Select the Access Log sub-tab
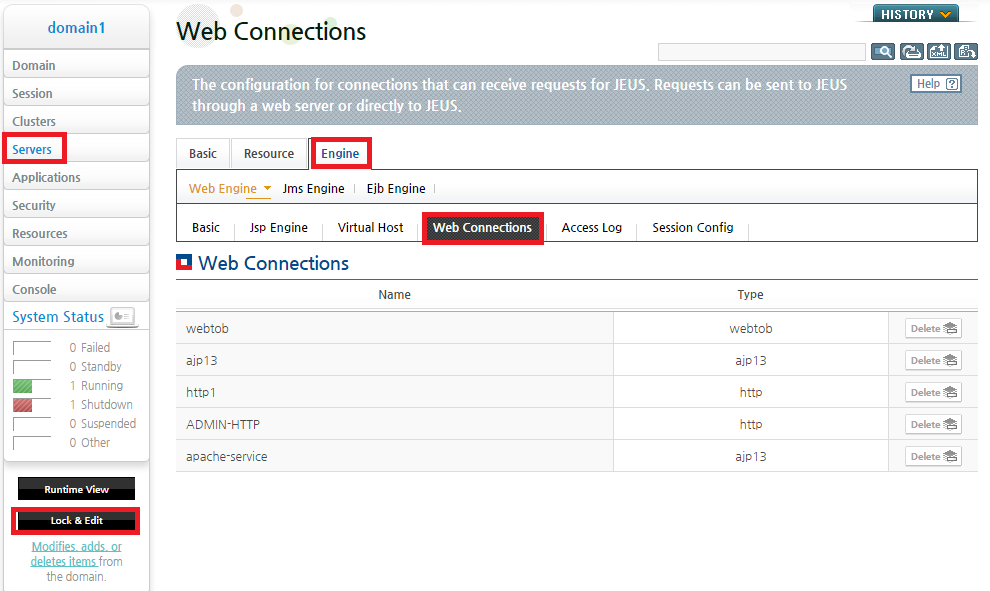 (592, 227)
